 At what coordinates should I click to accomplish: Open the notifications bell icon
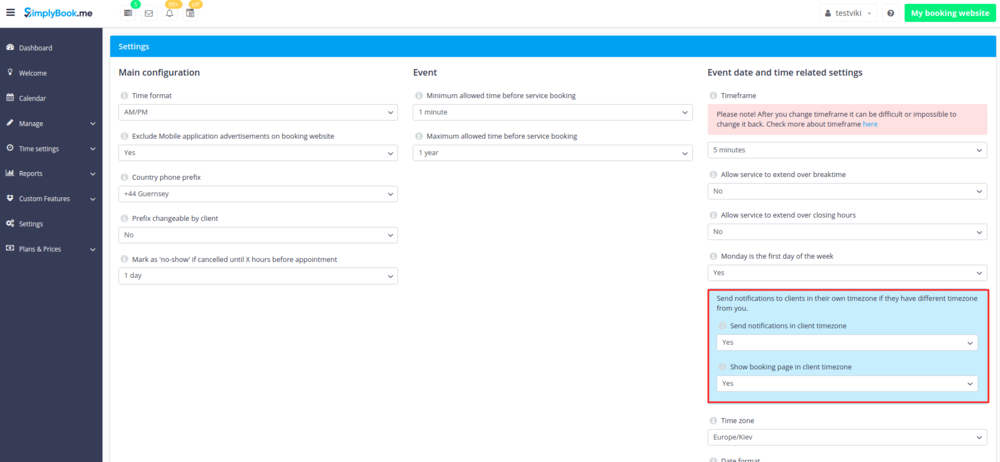tap(169, 14)
